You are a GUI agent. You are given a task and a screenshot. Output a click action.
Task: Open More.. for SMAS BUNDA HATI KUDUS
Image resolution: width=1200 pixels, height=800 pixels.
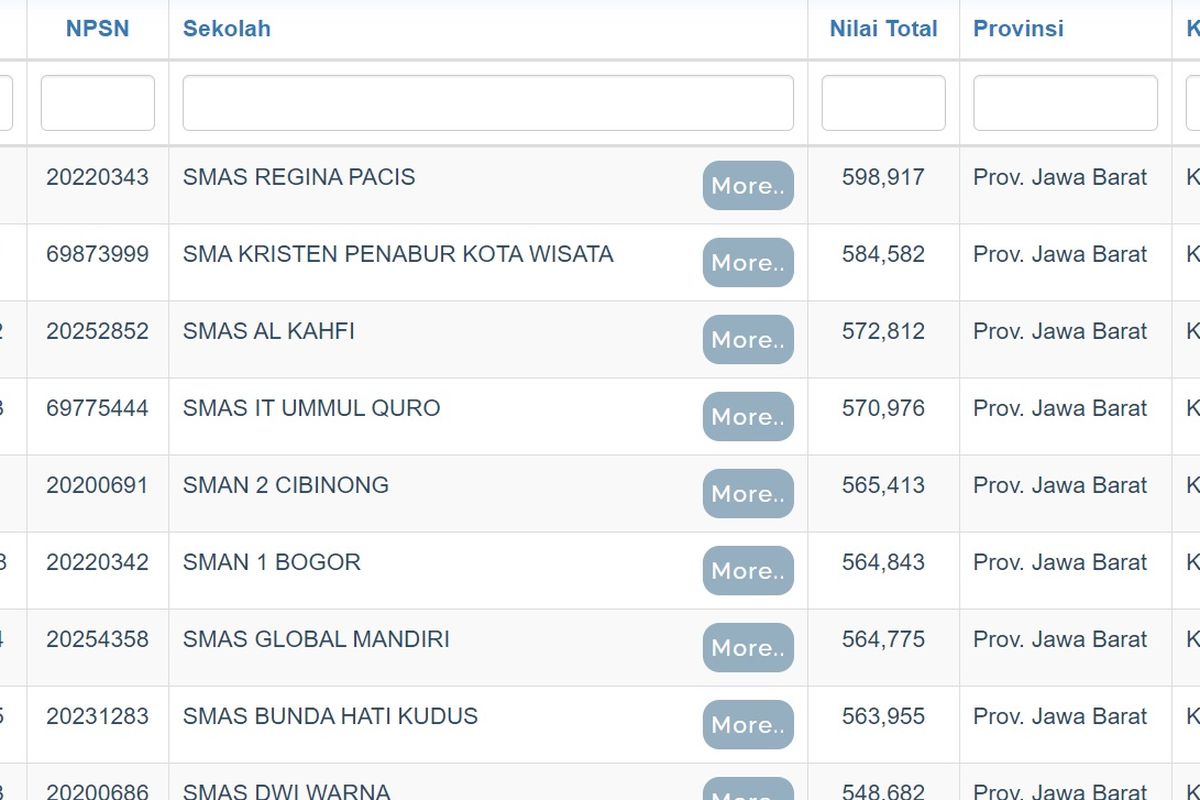(748, 724)
